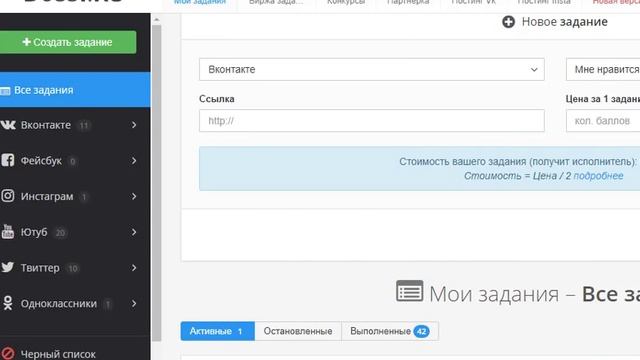Switch to the Активные tab
Viewport: 640px width, 360px height.
tap(218, 331)
